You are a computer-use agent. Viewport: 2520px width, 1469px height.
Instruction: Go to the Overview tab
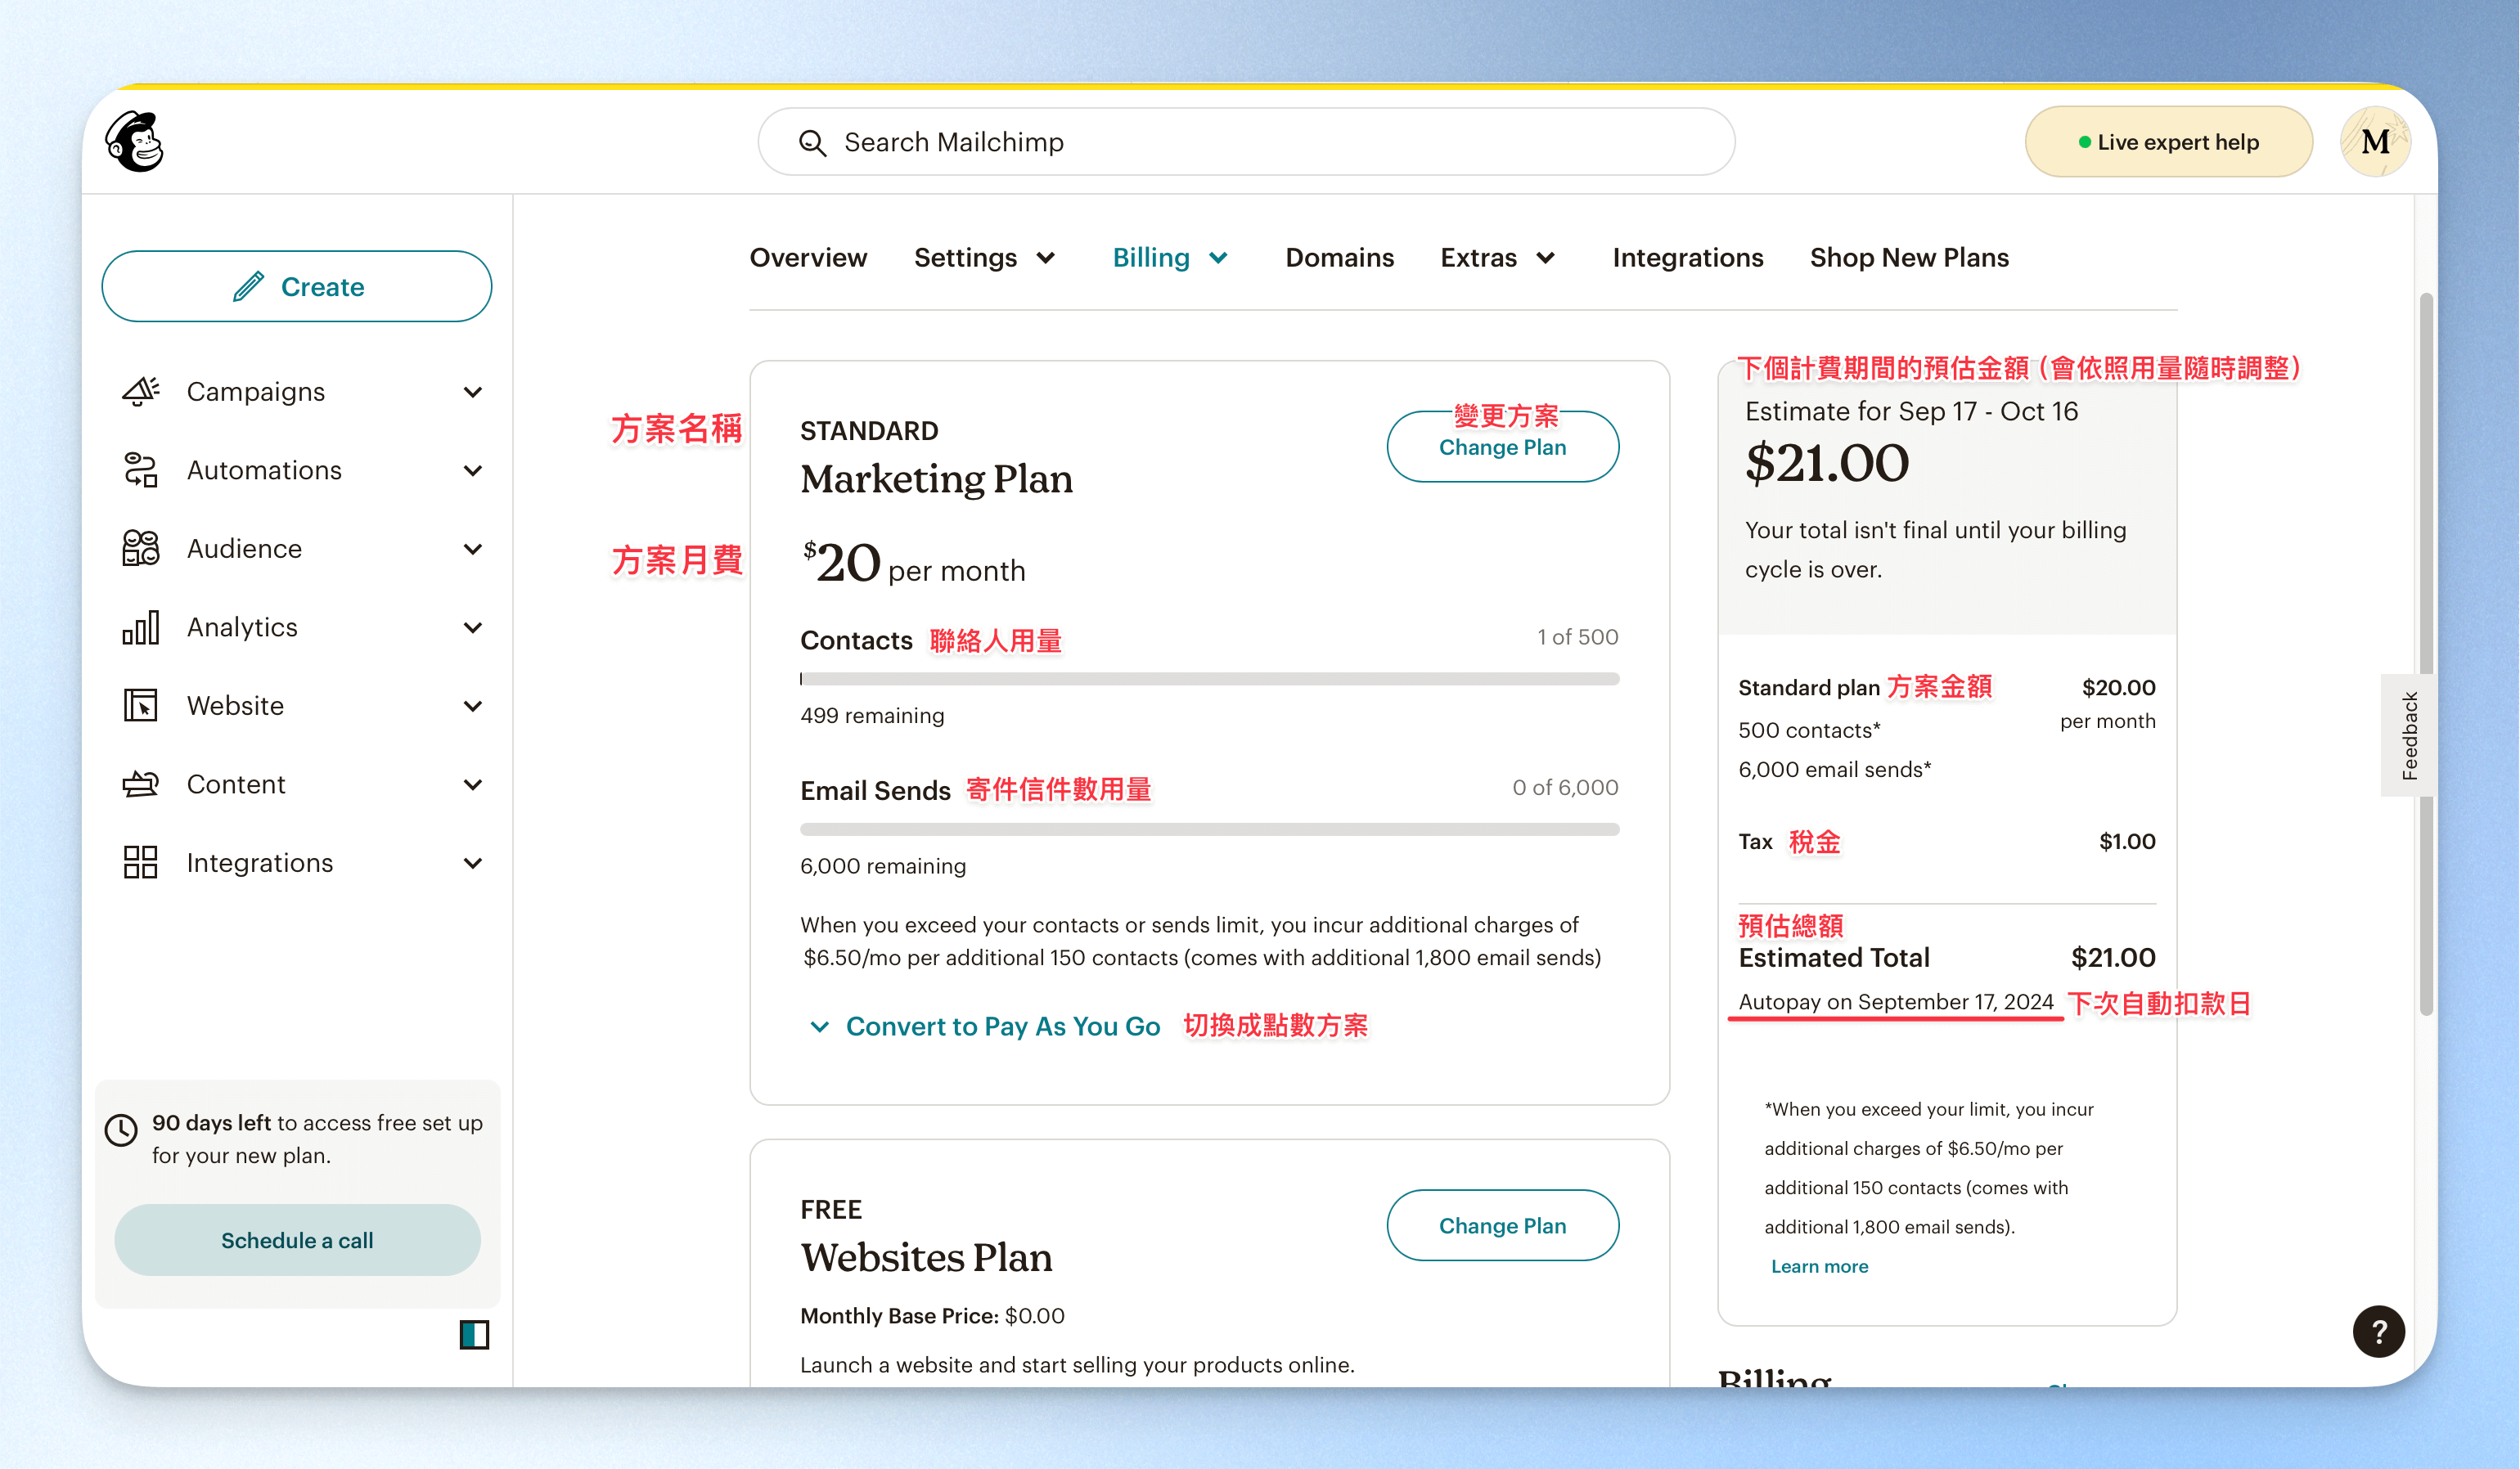click(x=808, y=258)
